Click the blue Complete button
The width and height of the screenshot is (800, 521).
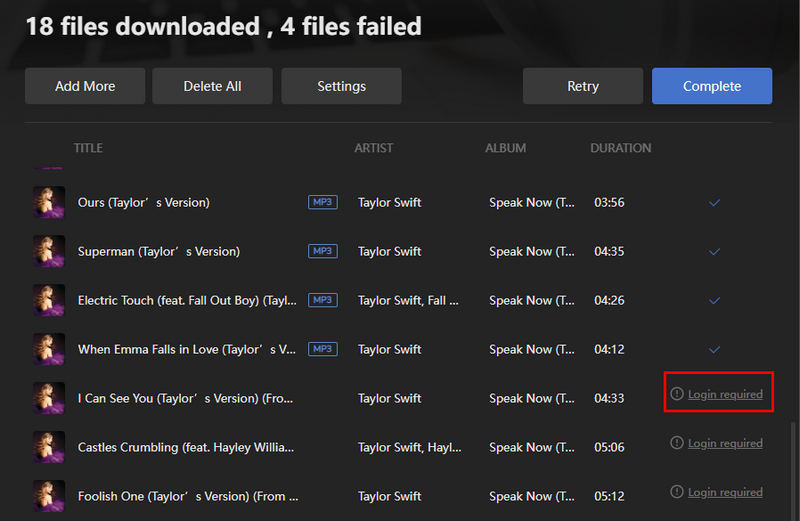[x=711, y=86]
